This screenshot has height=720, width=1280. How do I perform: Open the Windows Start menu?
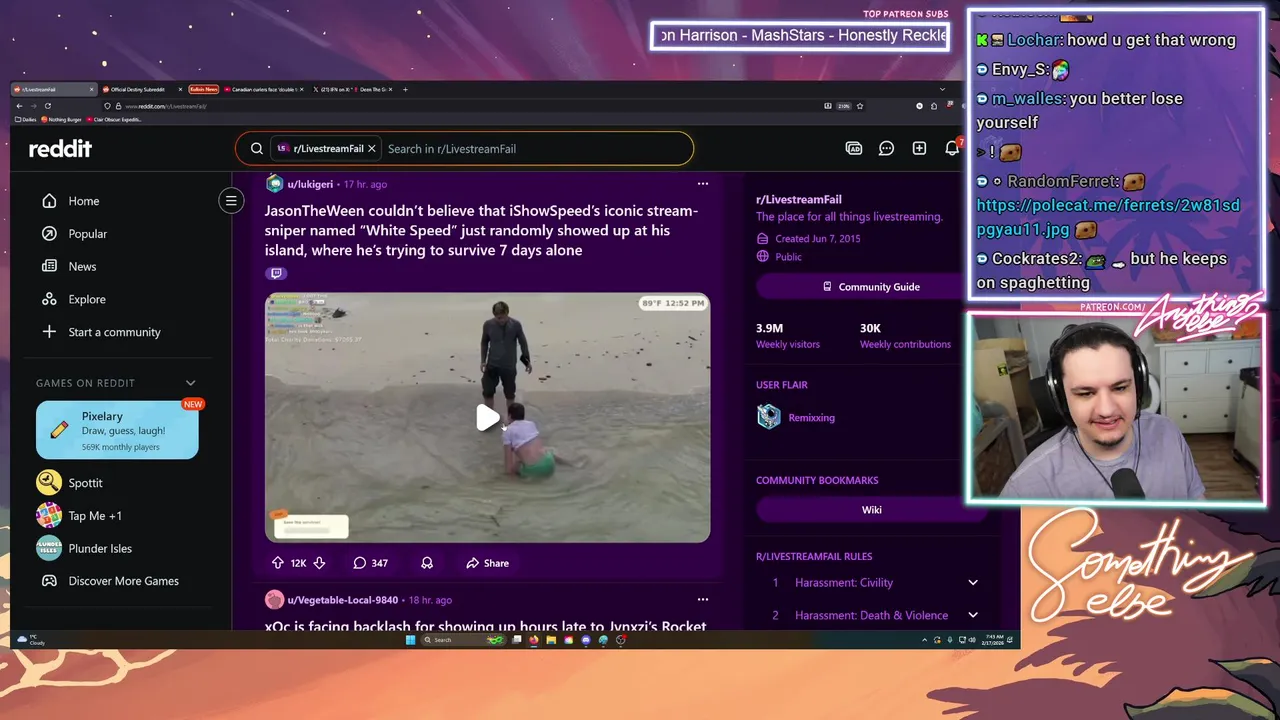(410, 640)
